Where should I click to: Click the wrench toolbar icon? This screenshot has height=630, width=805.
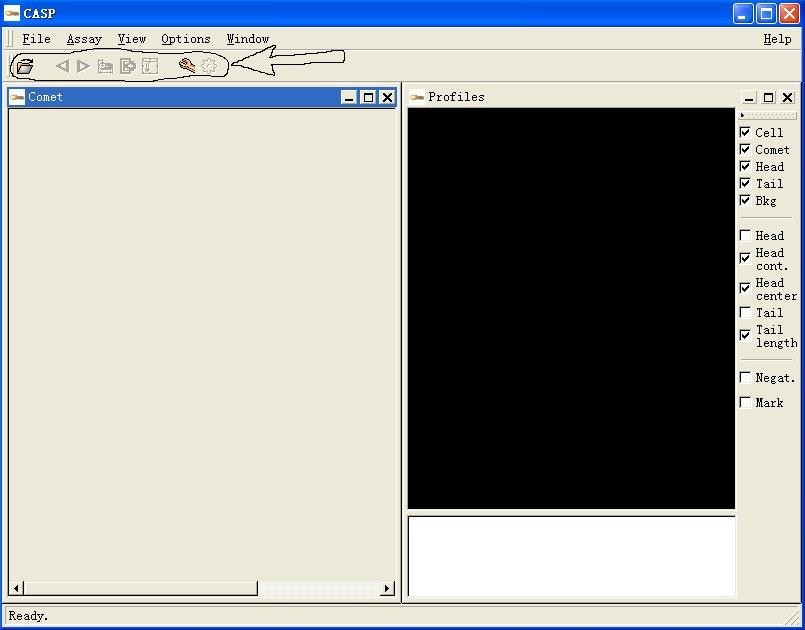186,66
